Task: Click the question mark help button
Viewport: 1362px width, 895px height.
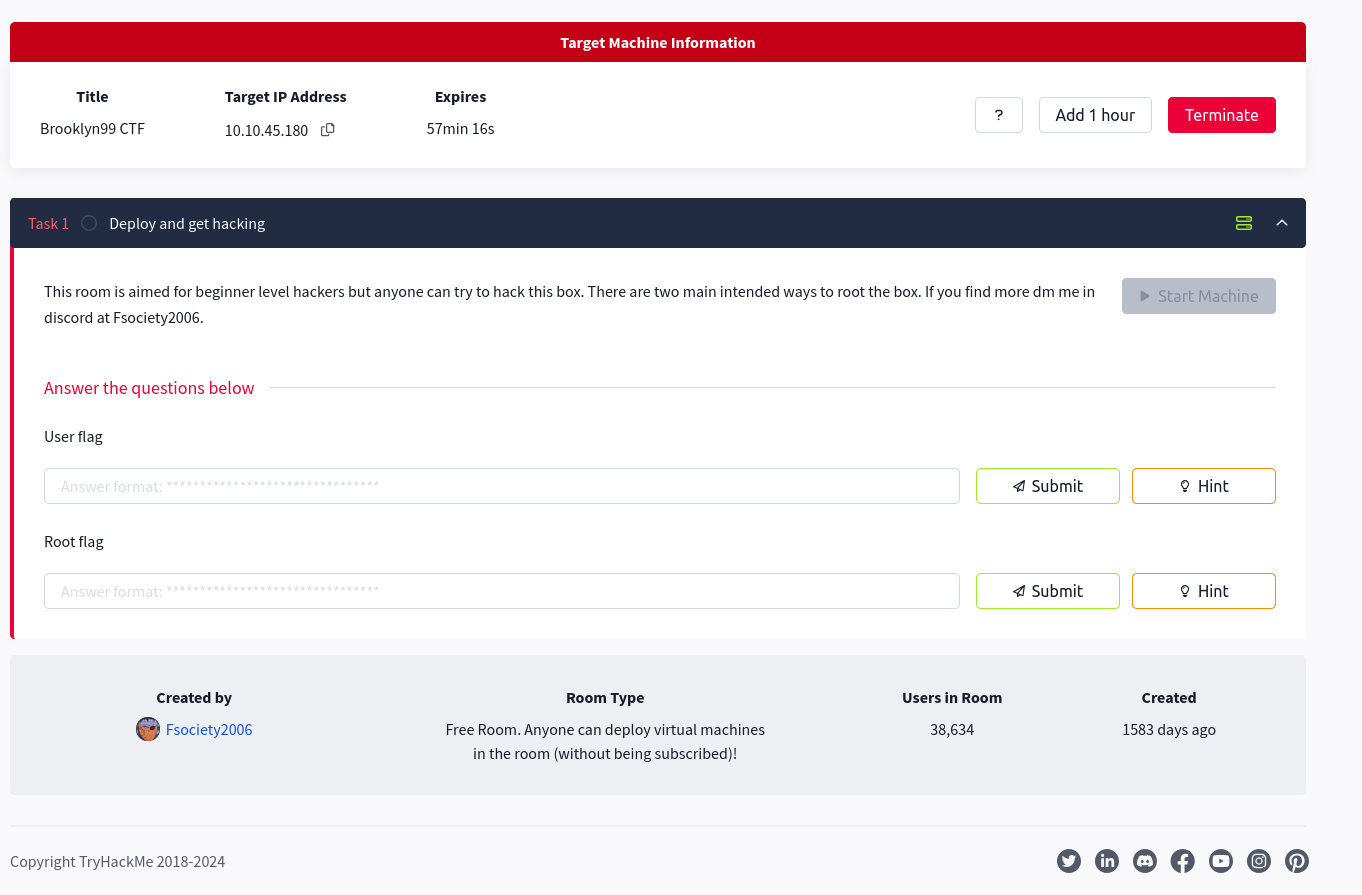Action: click(x=999, y=115)
